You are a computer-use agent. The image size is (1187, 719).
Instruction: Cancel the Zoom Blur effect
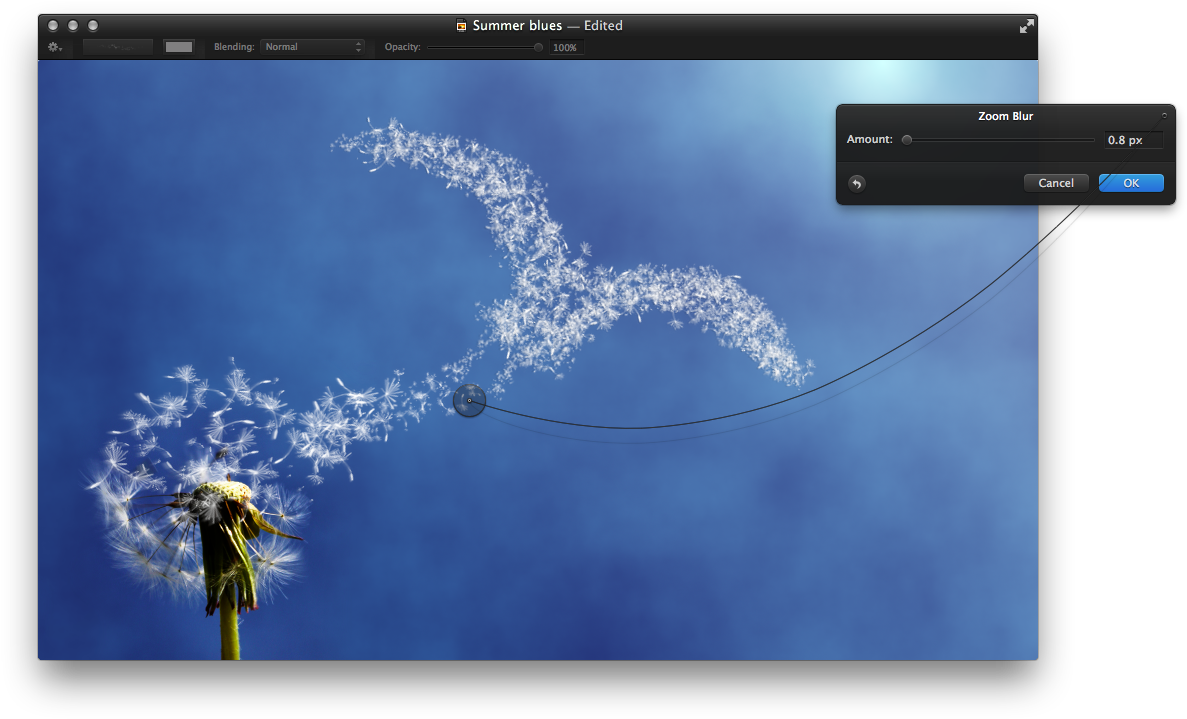pos(1055,183)
